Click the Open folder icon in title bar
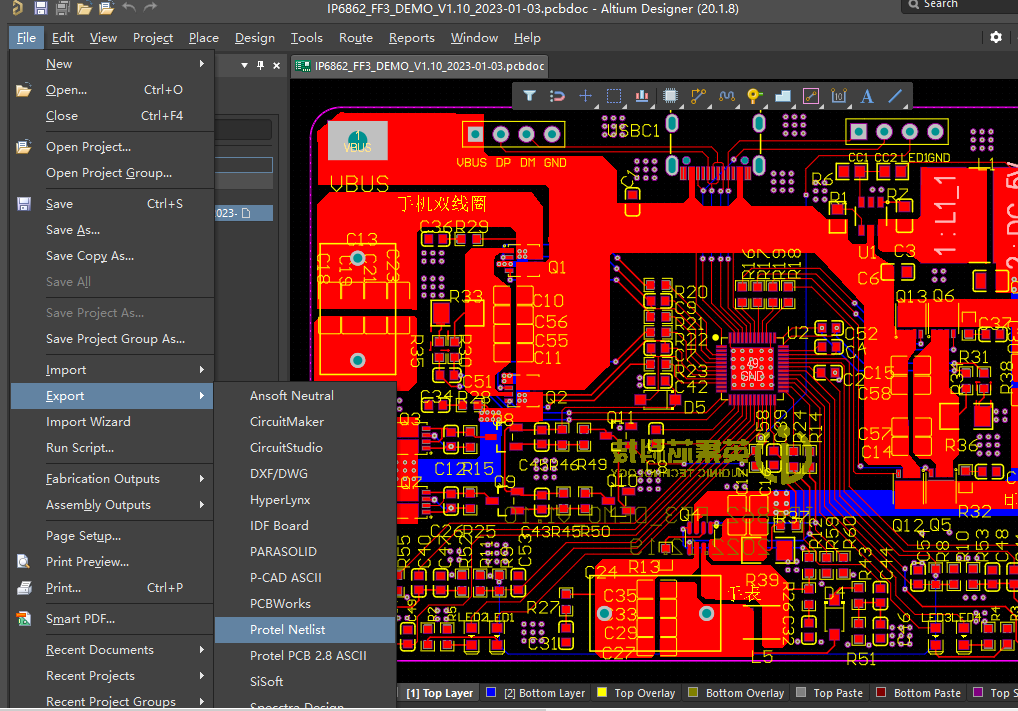The height and width of the screenshot is (711, 1018). coord(84,8)
